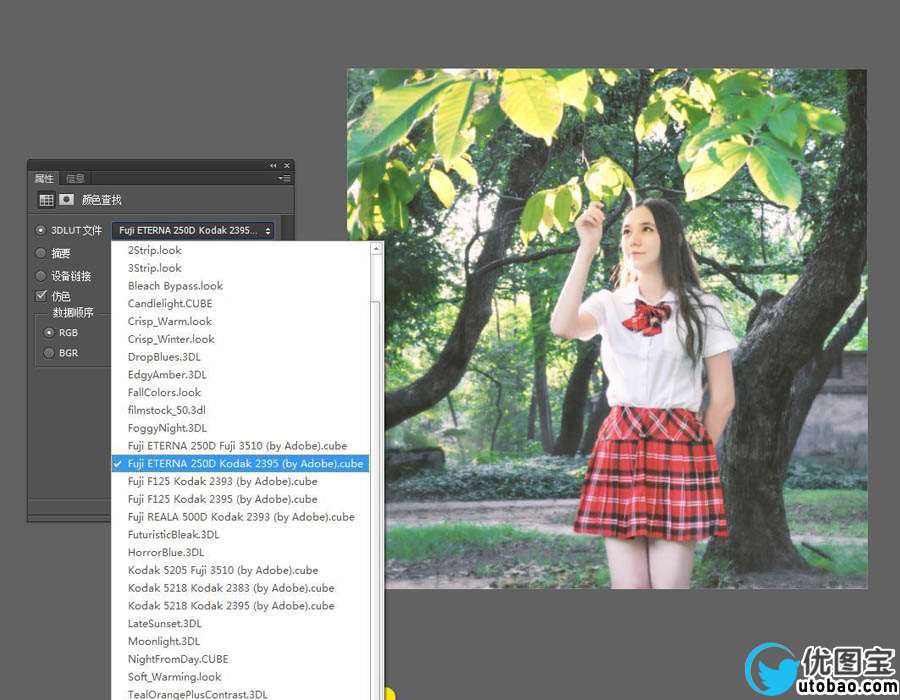Toggle the 仿色 checkbox
The image size is (900, 700).
click(x=41, y=296)
